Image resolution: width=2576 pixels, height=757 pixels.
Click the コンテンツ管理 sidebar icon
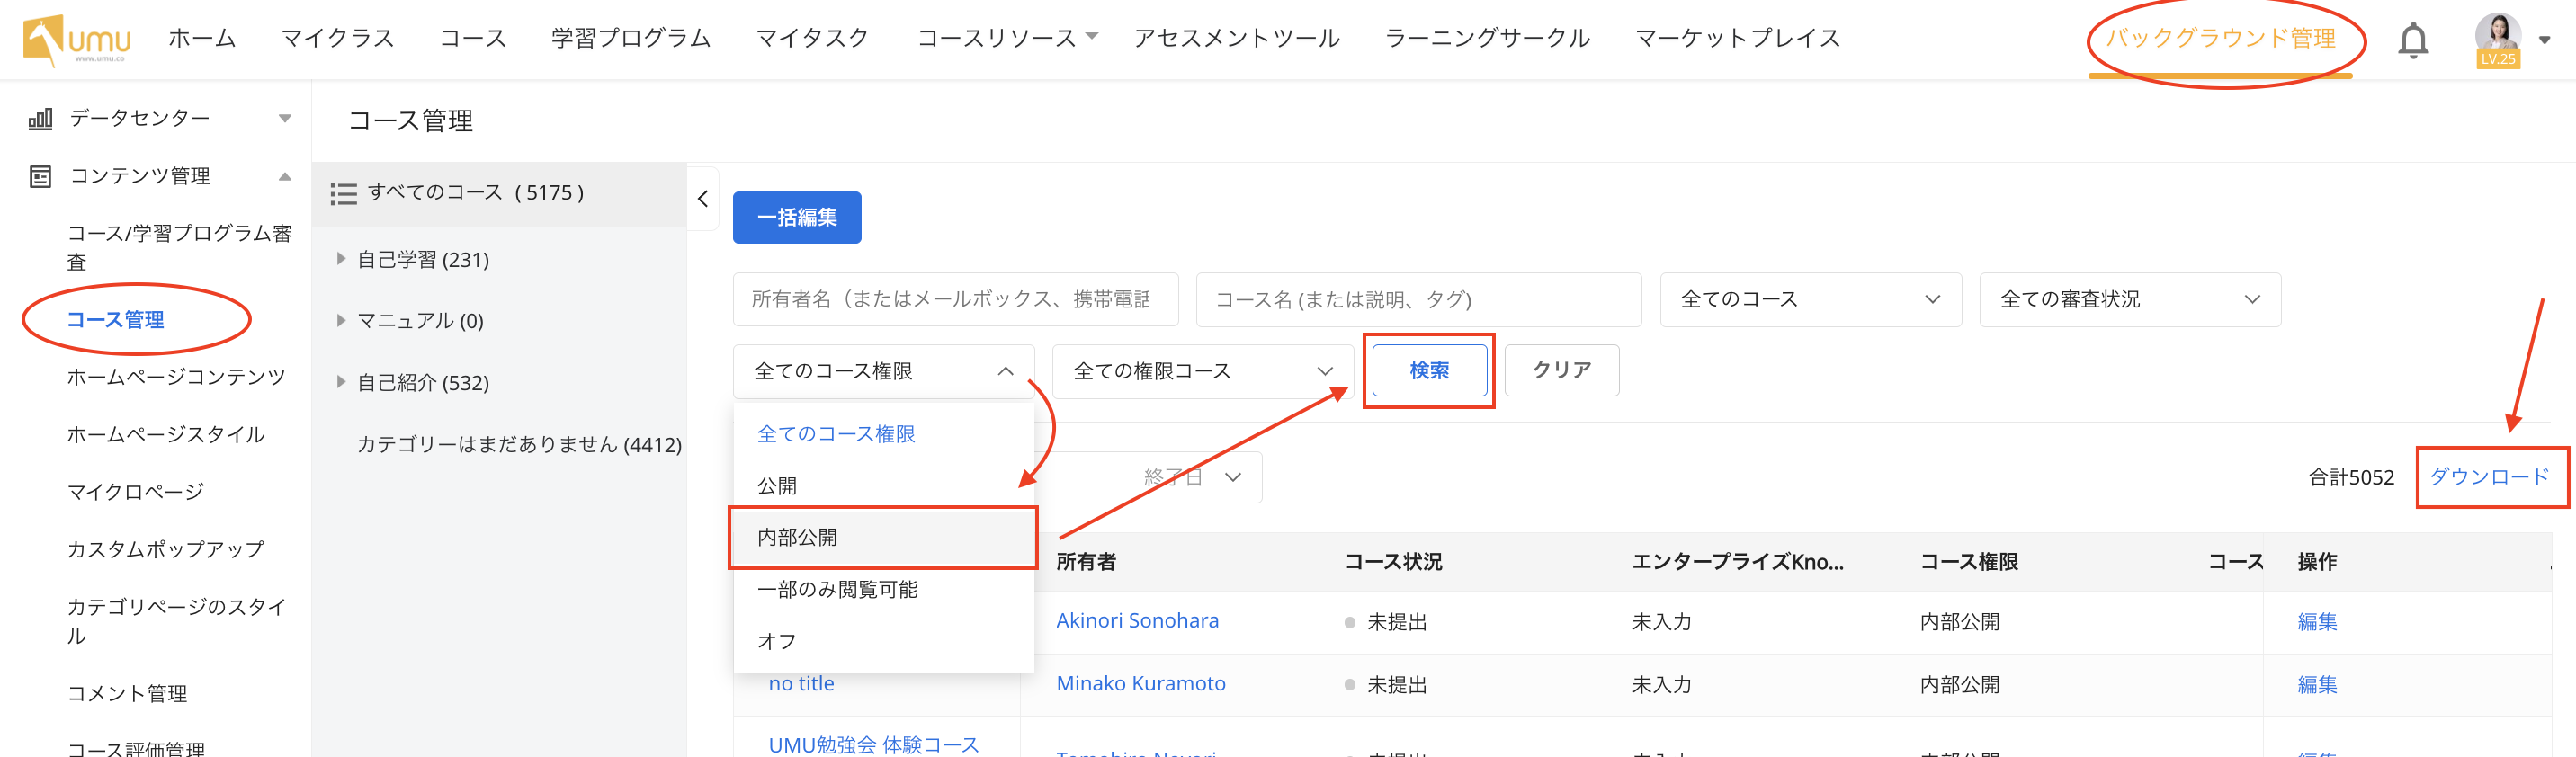(x=40, y=177)
